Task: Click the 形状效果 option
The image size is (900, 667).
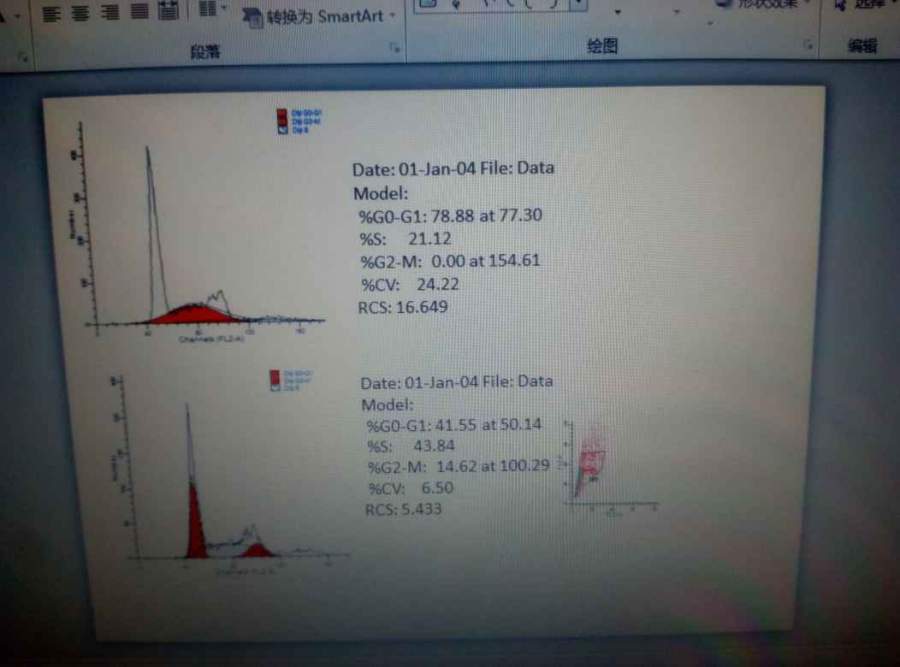Action: [x=765, y=3]
